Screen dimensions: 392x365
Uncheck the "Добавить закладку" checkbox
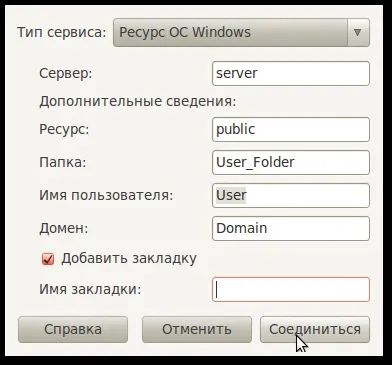48,259
